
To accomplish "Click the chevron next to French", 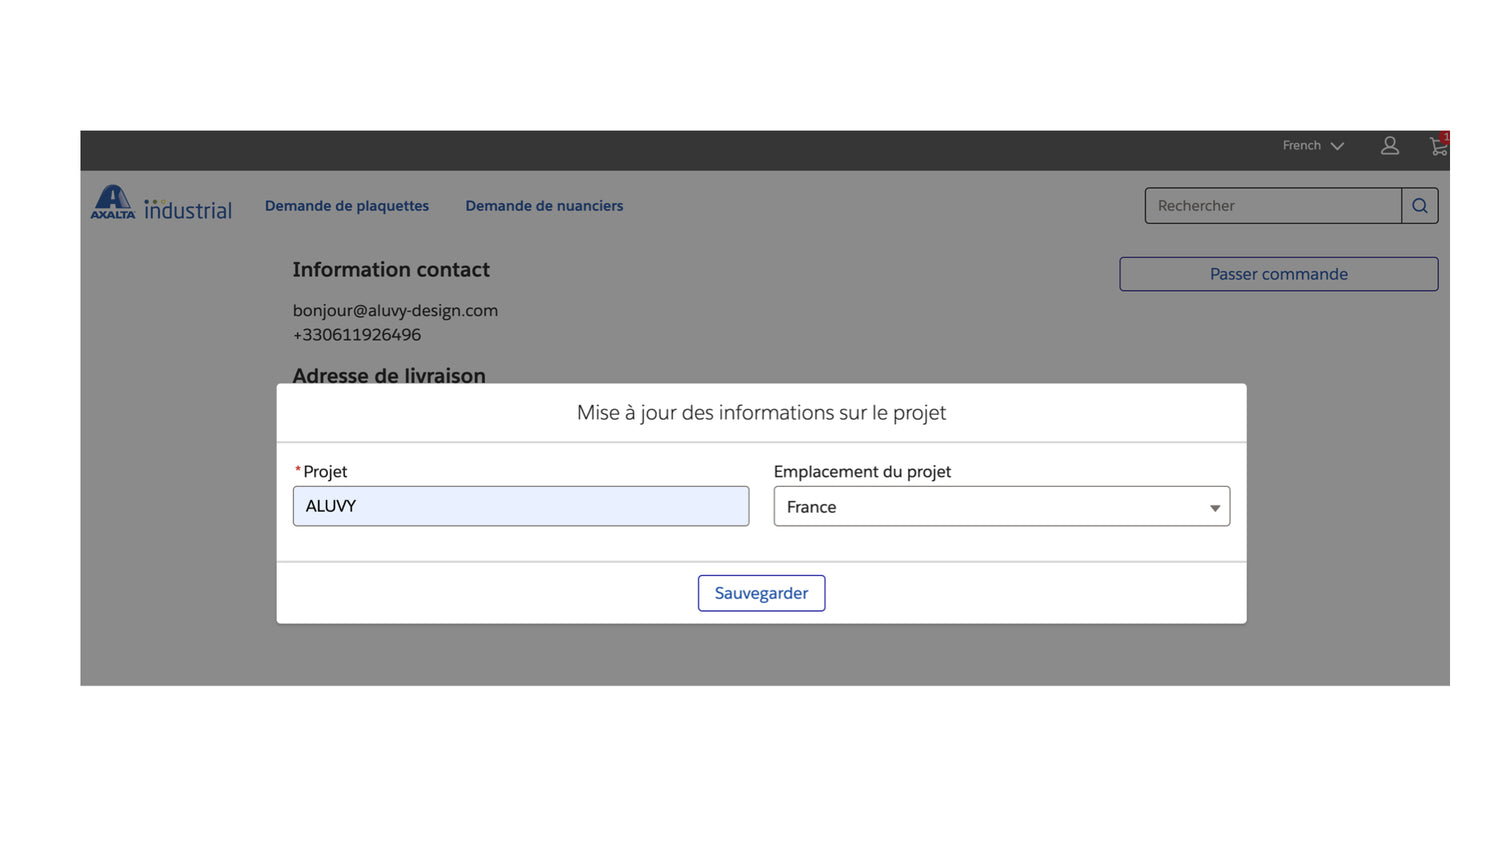I will click(1337, 146).
